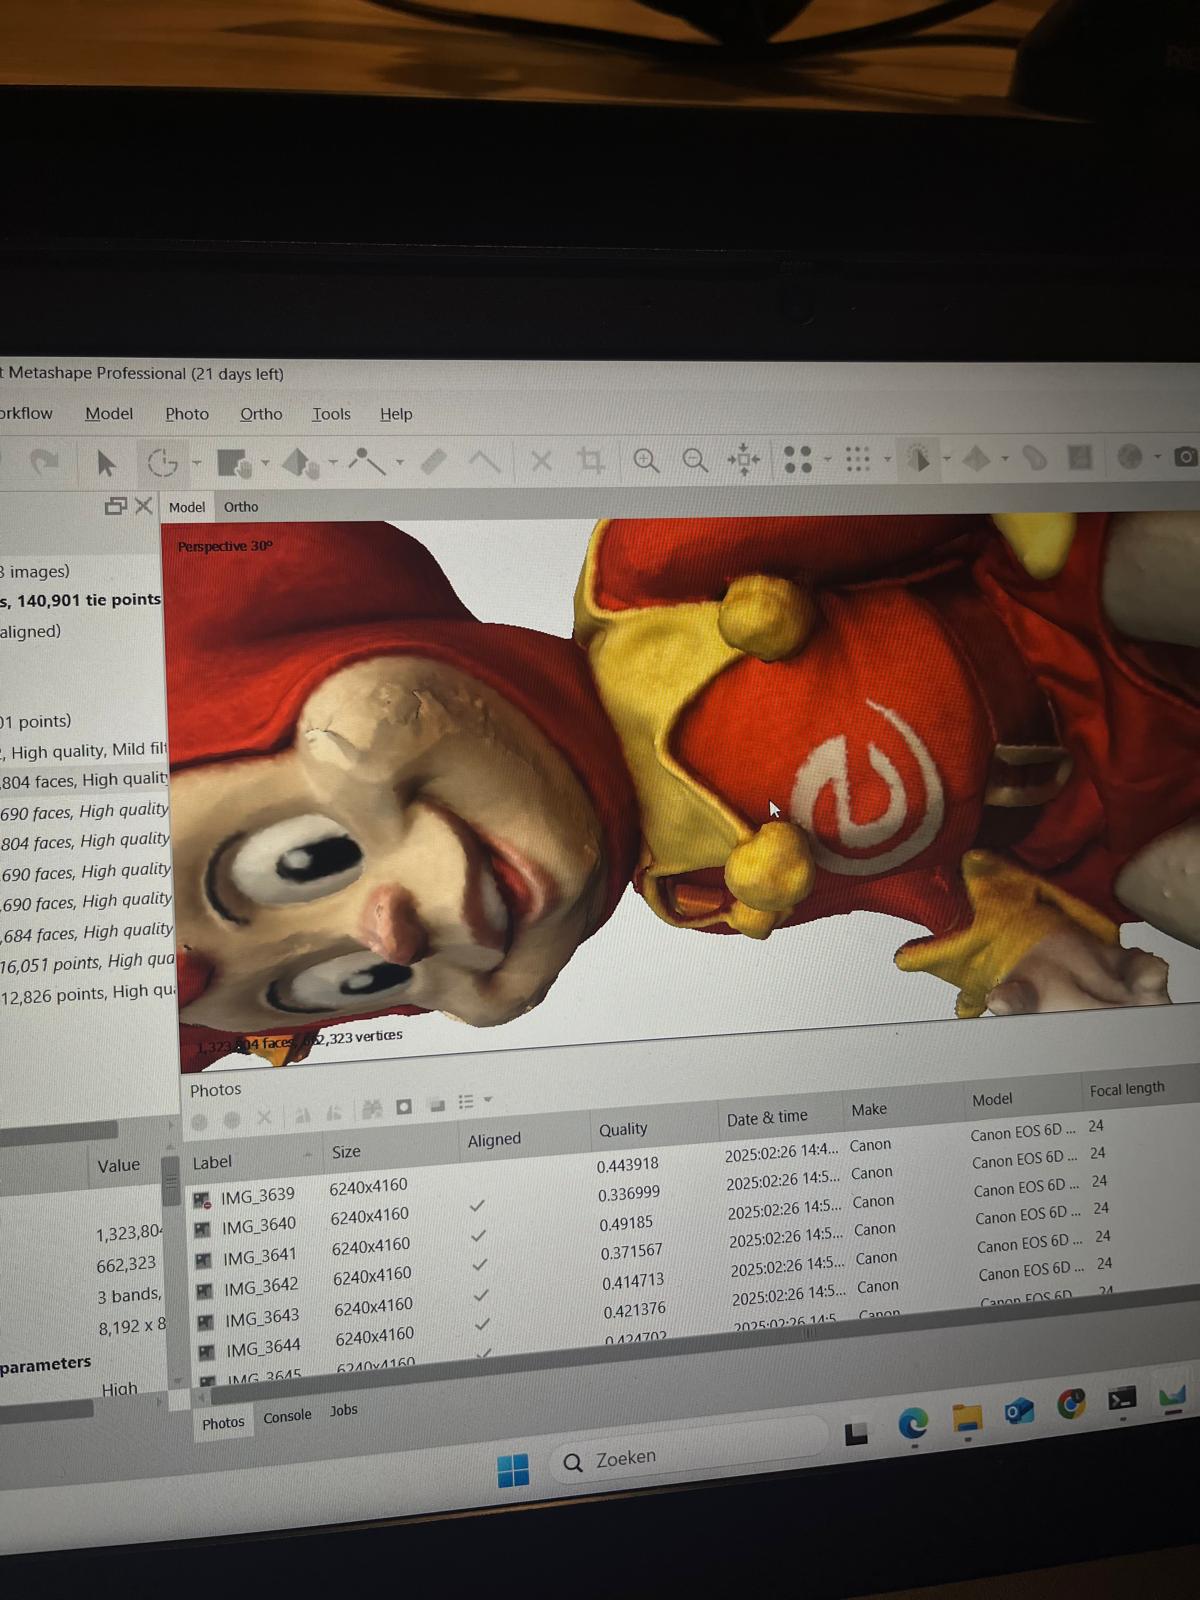Click the Remove Cameras X in Photos pane
The height and width of the screenshot is (1600, 1200).
264,1118
